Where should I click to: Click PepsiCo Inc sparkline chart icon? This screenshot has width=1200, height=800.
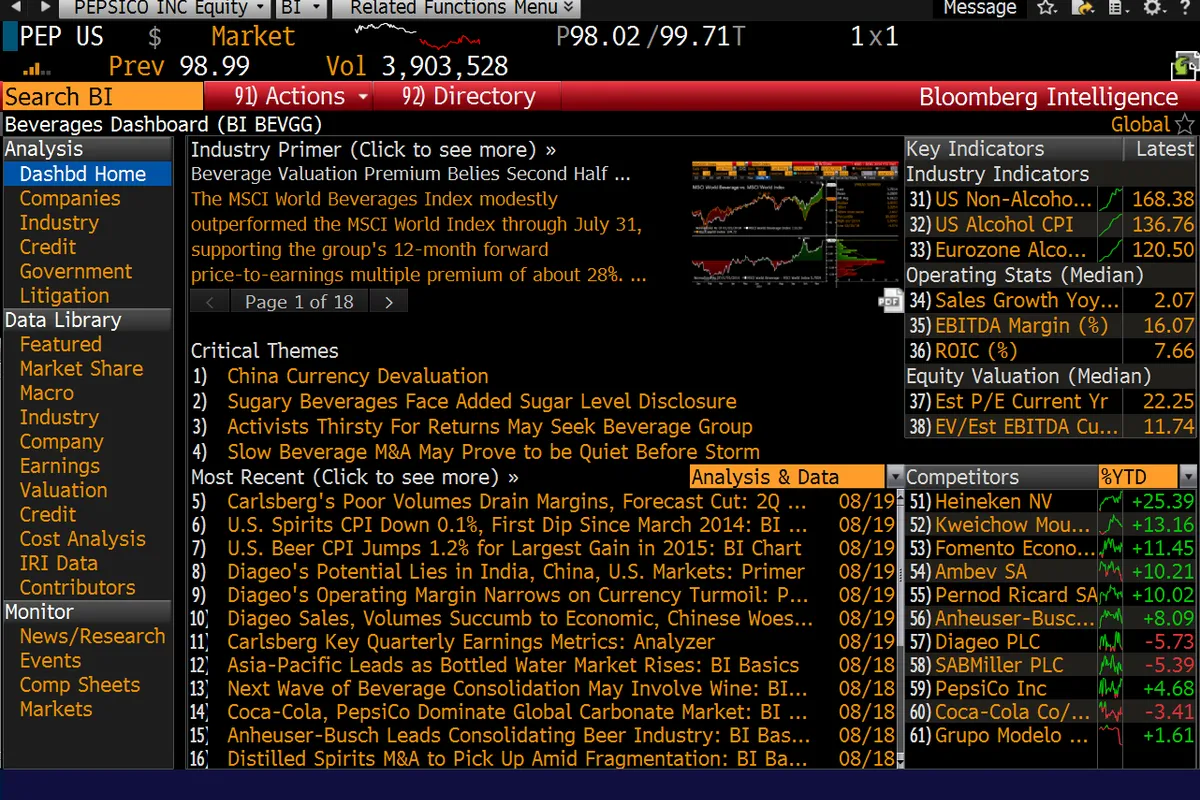tap(1110, 689)
